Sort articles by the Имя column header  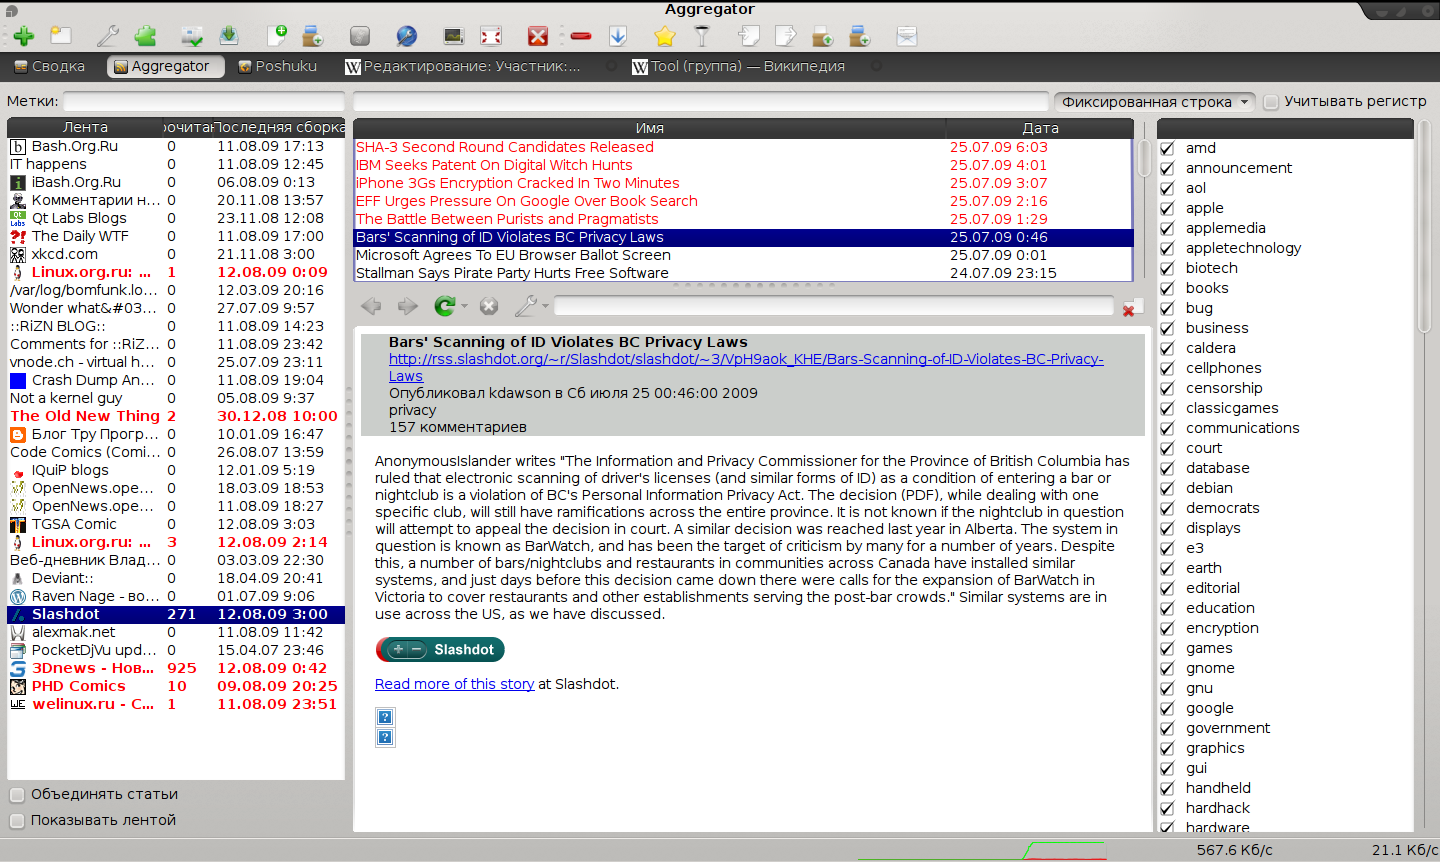650,128
